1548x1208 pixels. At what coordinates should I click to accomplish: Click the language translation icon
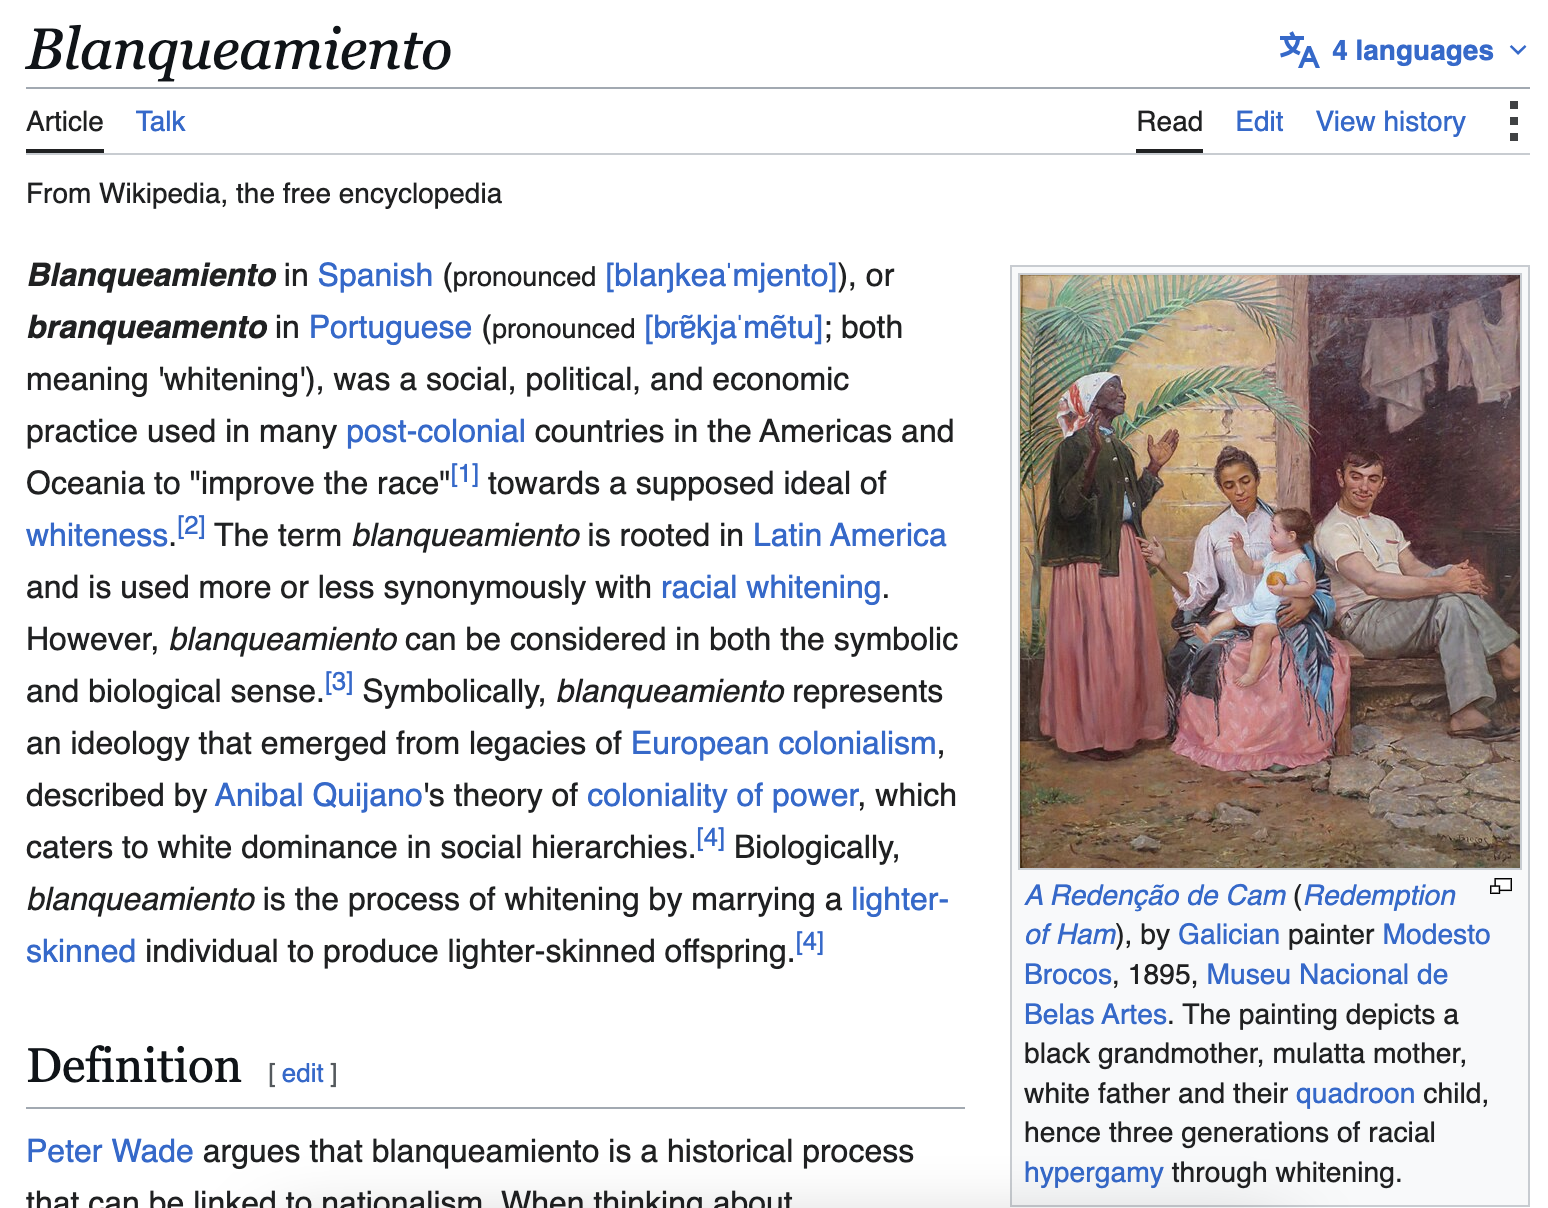1299,50
